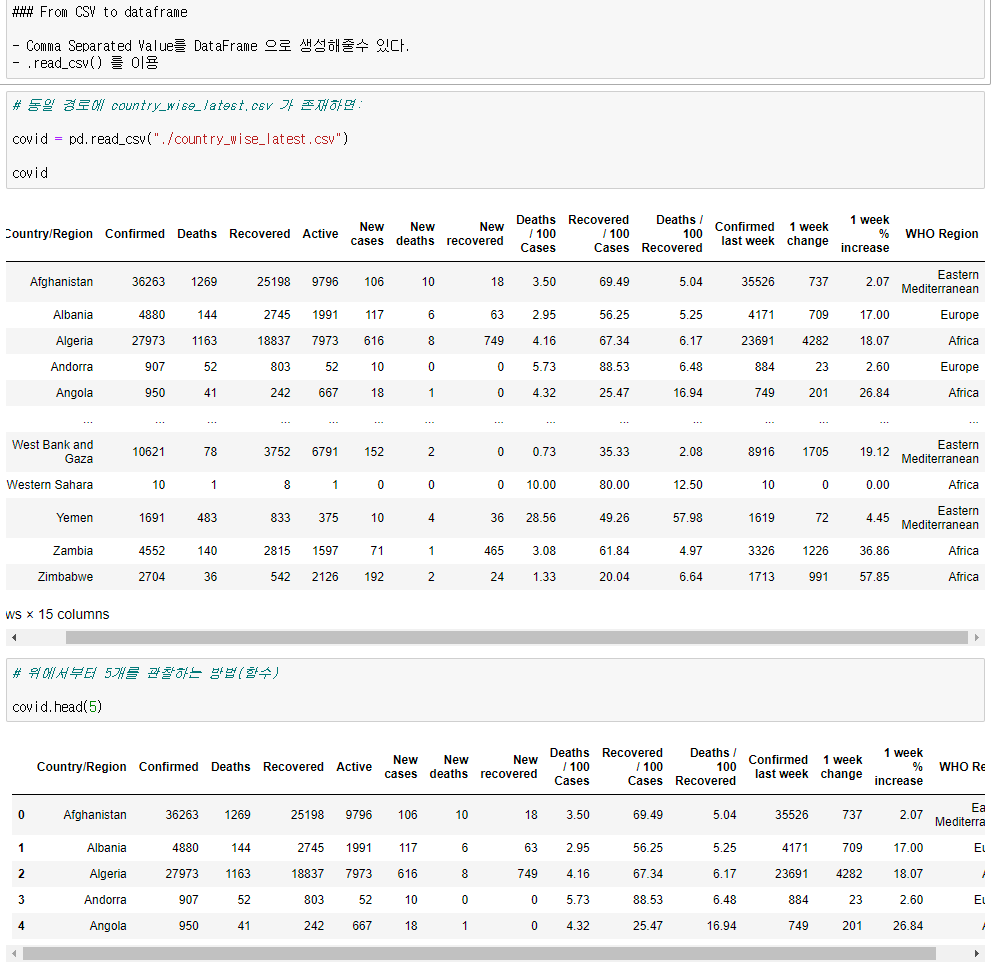This screenshot has height=966, width=992.
Task: Click 'Active' column header in first table
Action: [x=320, y=233]
